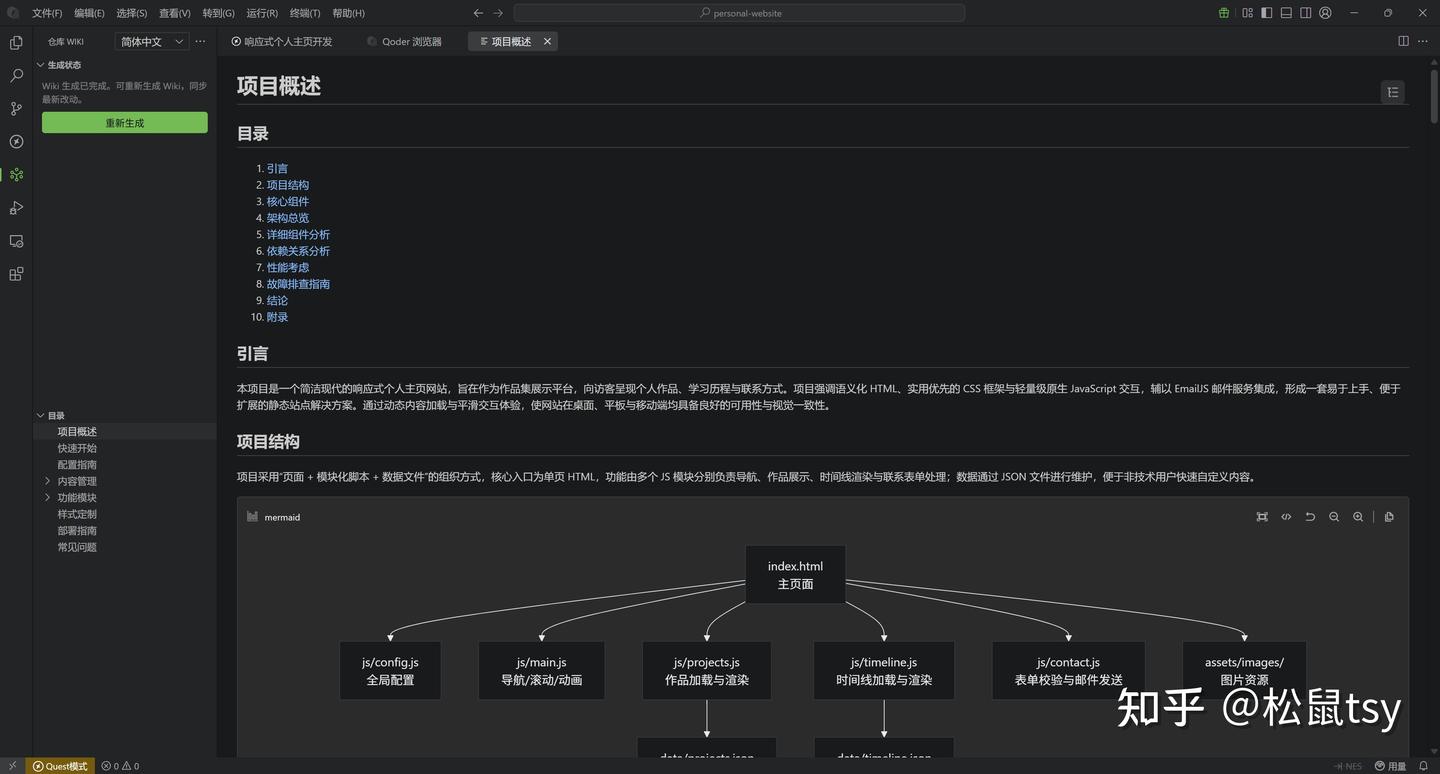This screenshot has height=774, width=1440.
Task: Collapse the 目录 section in the sidebar
Action: (x=54, y=415)
